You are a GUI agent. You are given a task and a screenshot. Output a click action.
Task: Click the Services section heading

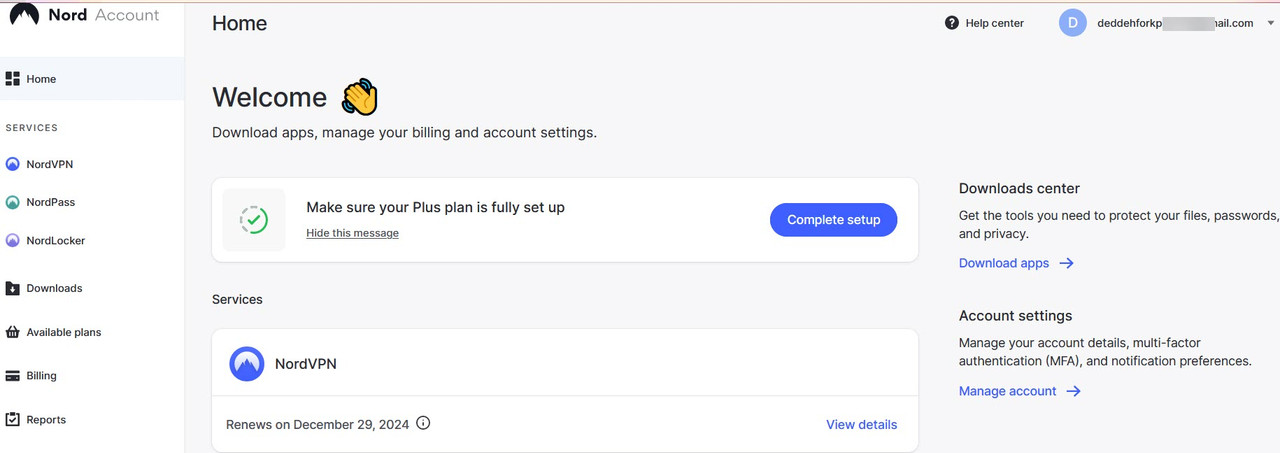tap(237, 299)
